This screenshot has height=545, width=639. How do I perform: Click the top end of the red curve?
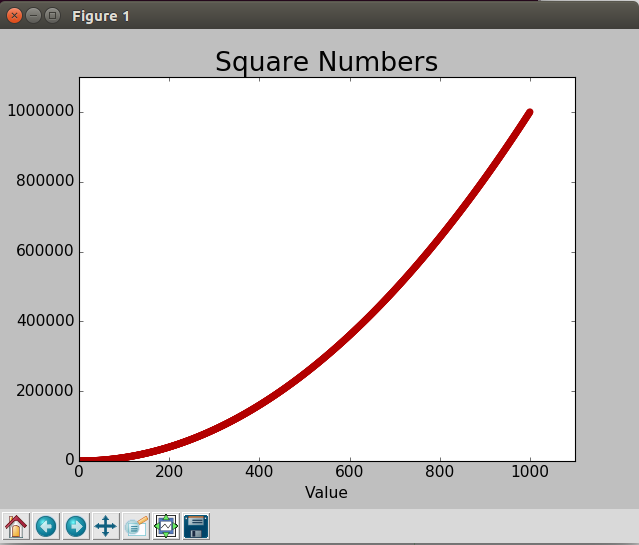[x=529, y=113]
